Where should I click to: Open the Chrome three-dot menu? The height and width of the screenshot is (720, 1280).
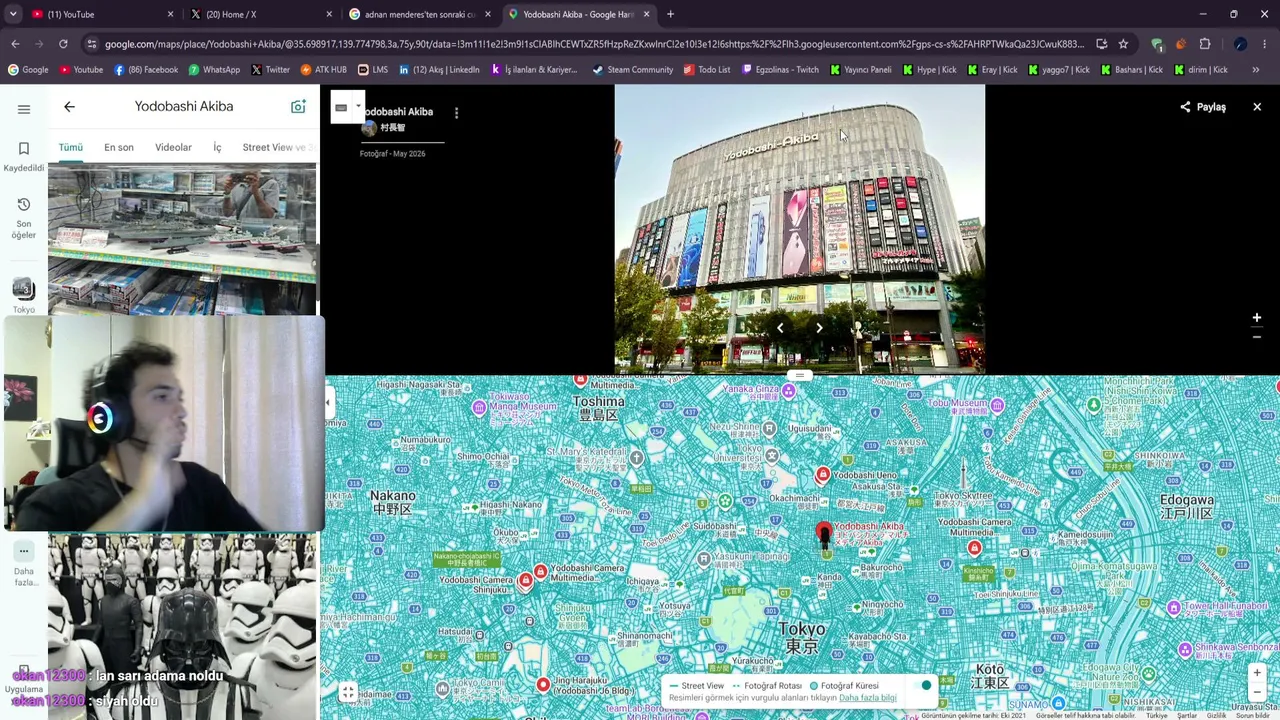pyautogui.click(x=1266, y=44)
